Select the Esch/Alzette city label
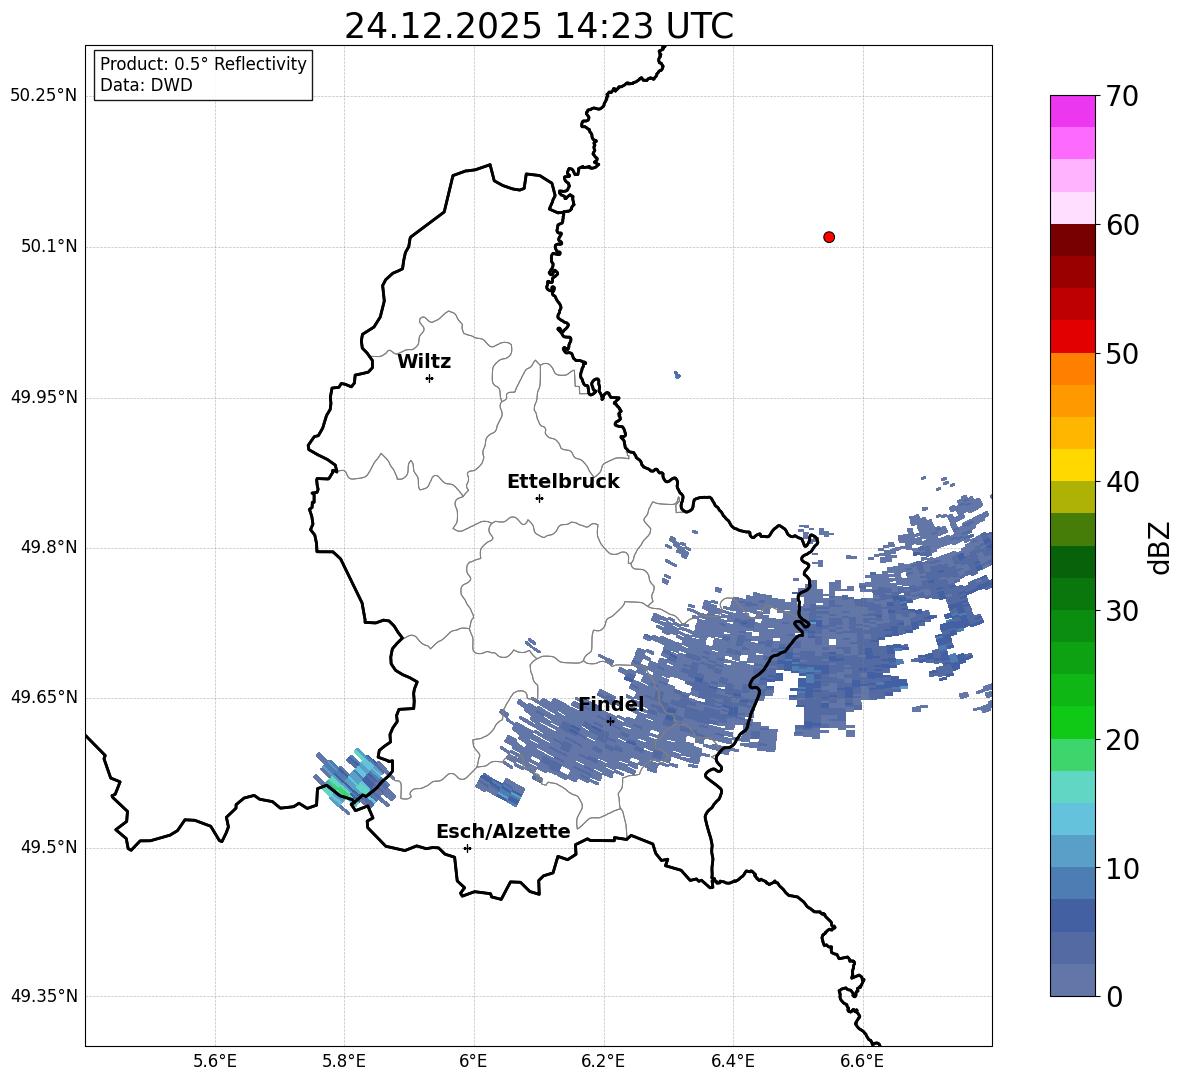1184x1081 pixels. pyautogui.click(x=504, y=831)
